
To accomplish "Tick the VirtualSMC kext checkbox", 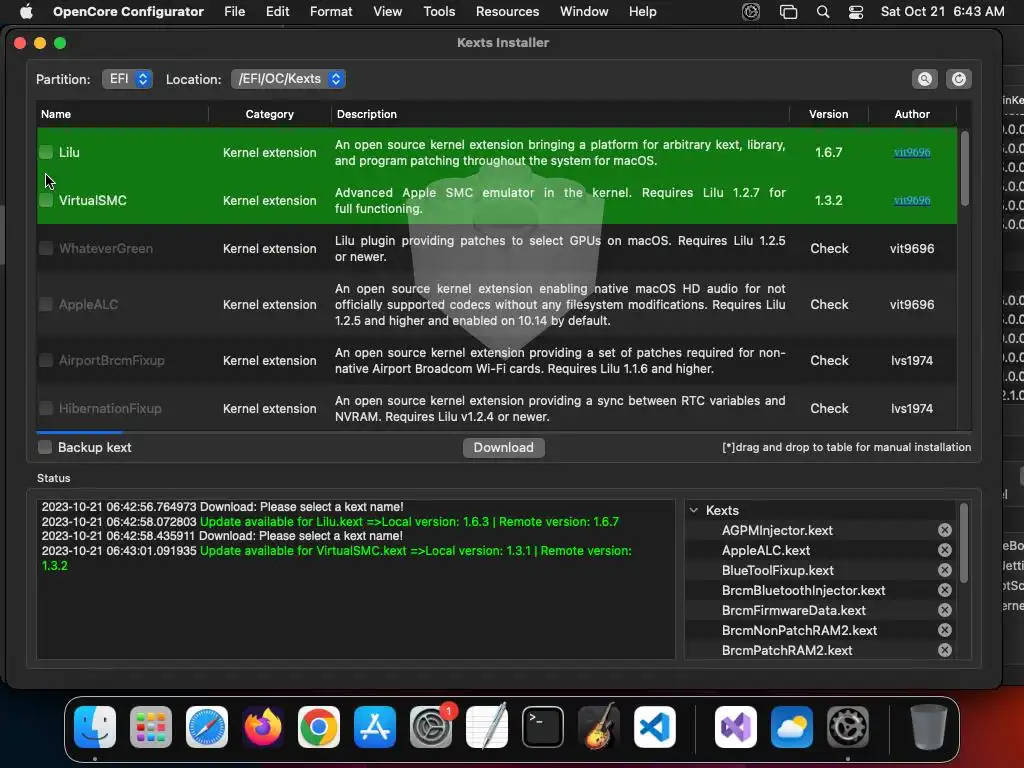I will point(46,200).
